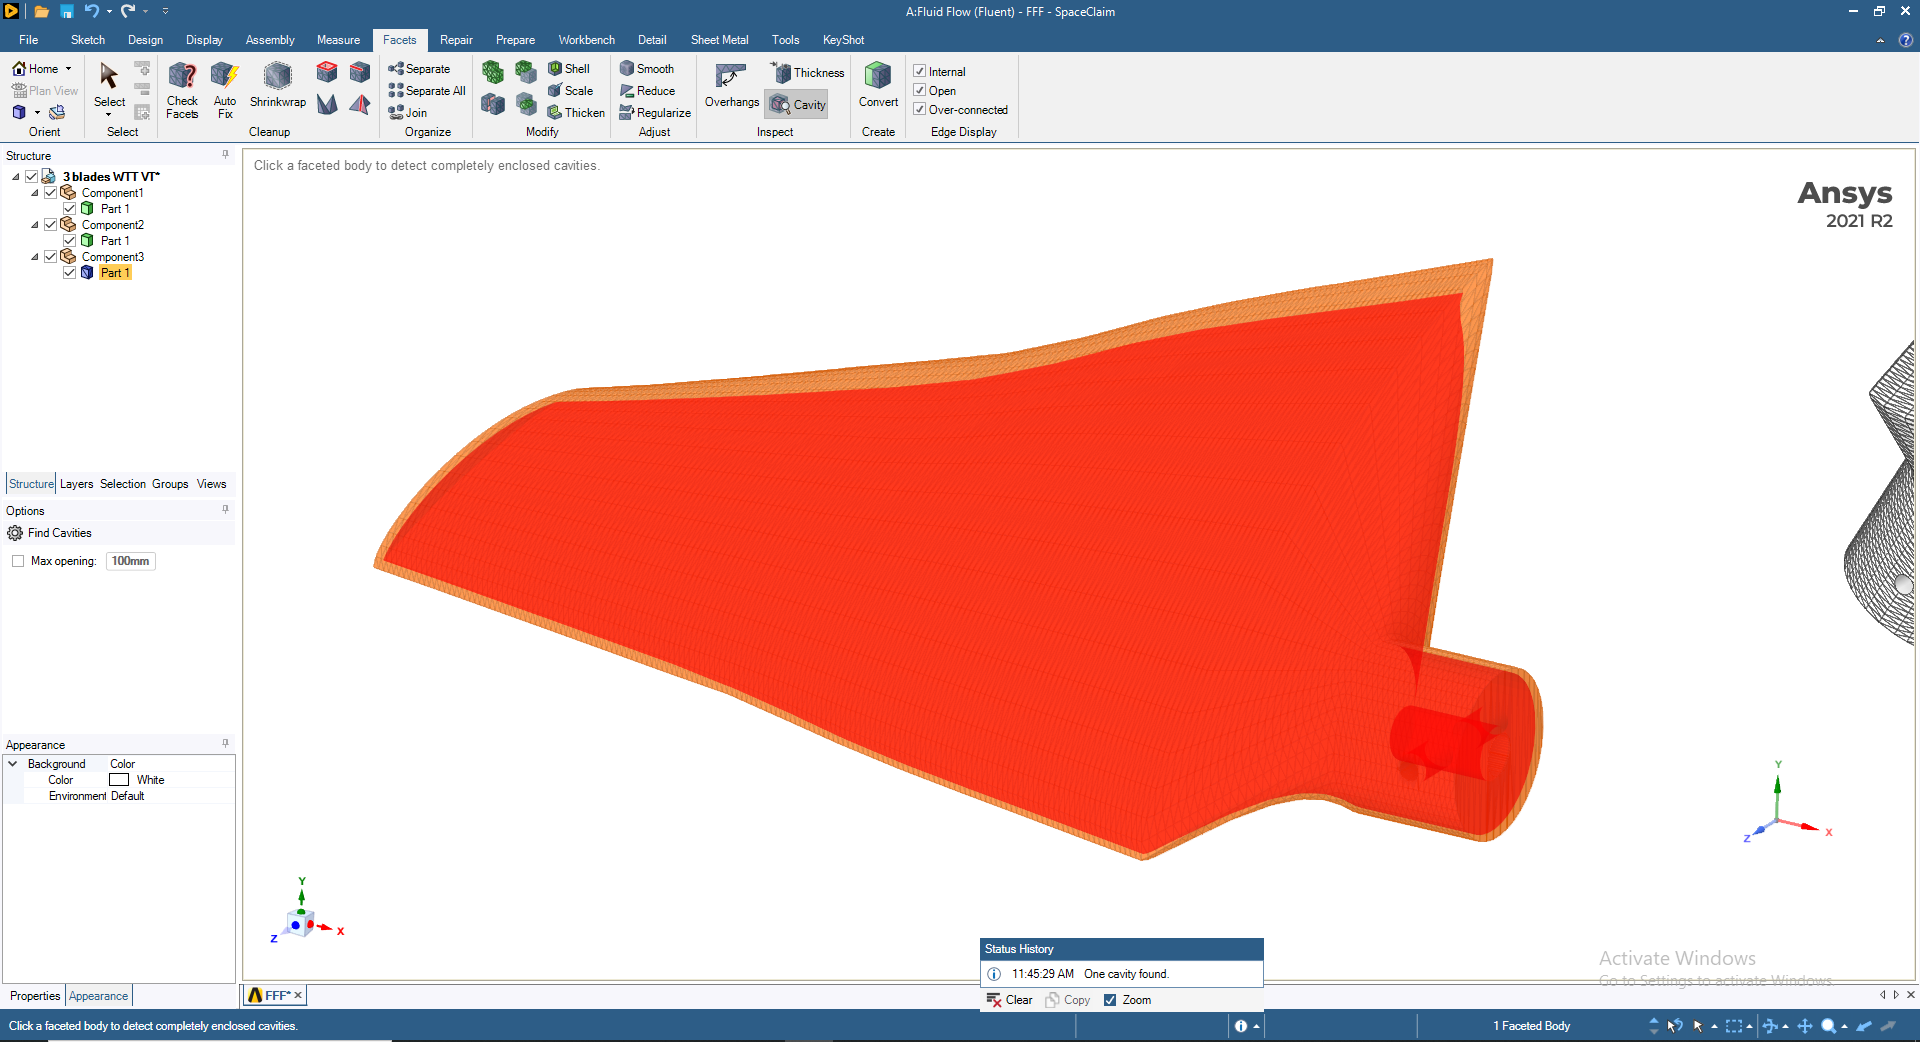The image size is (1920, 1042).
Task: Switch to the Design ribbon tab
Action: (x=145, y=40)
